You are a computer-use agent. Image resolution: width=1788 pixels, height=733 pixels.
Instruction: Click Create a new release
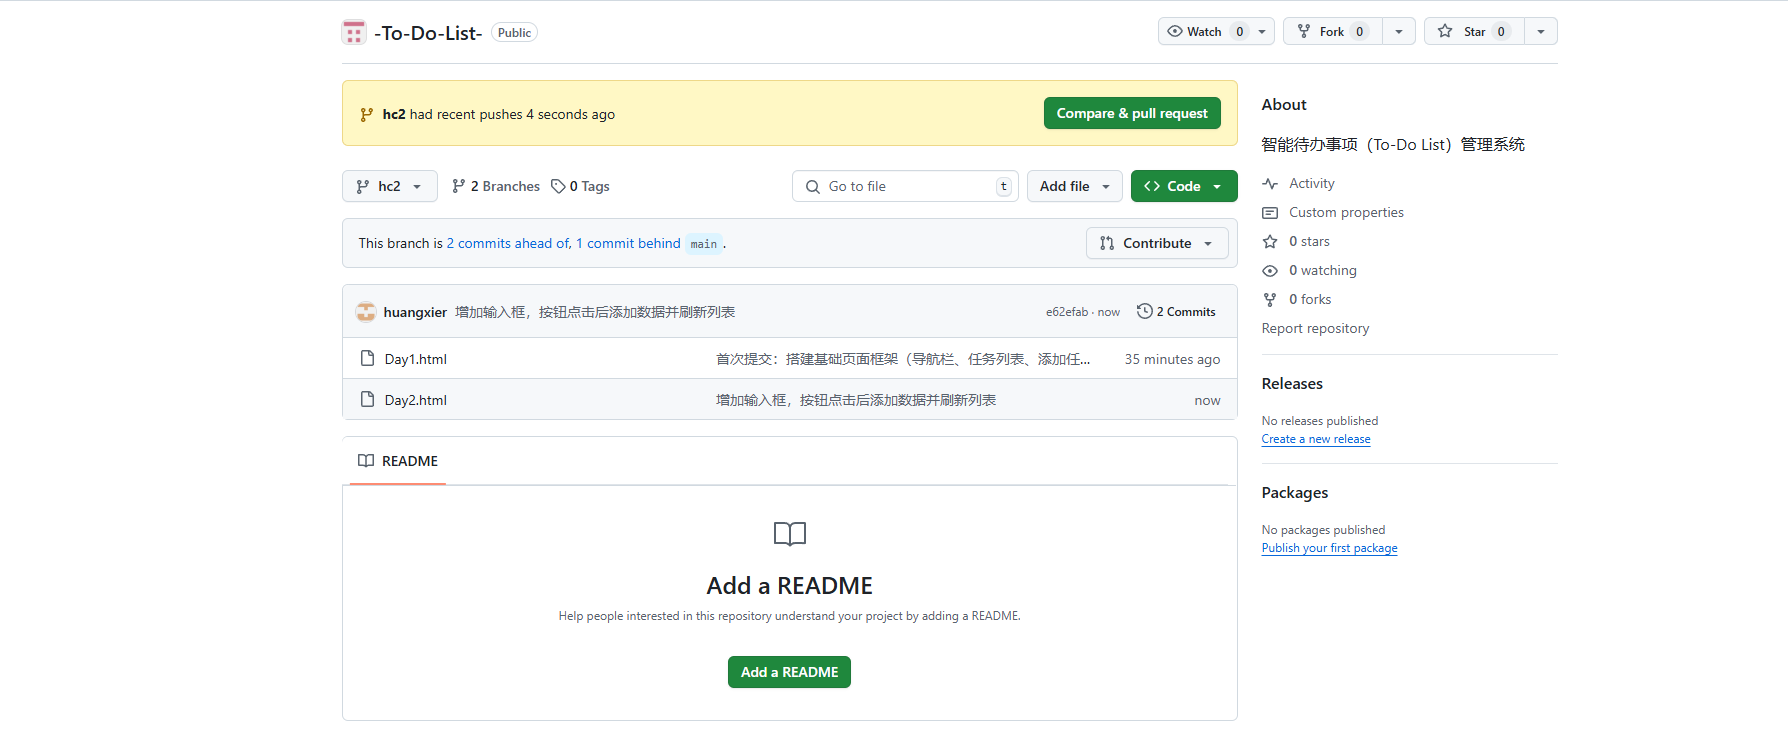pos(1316,439)
